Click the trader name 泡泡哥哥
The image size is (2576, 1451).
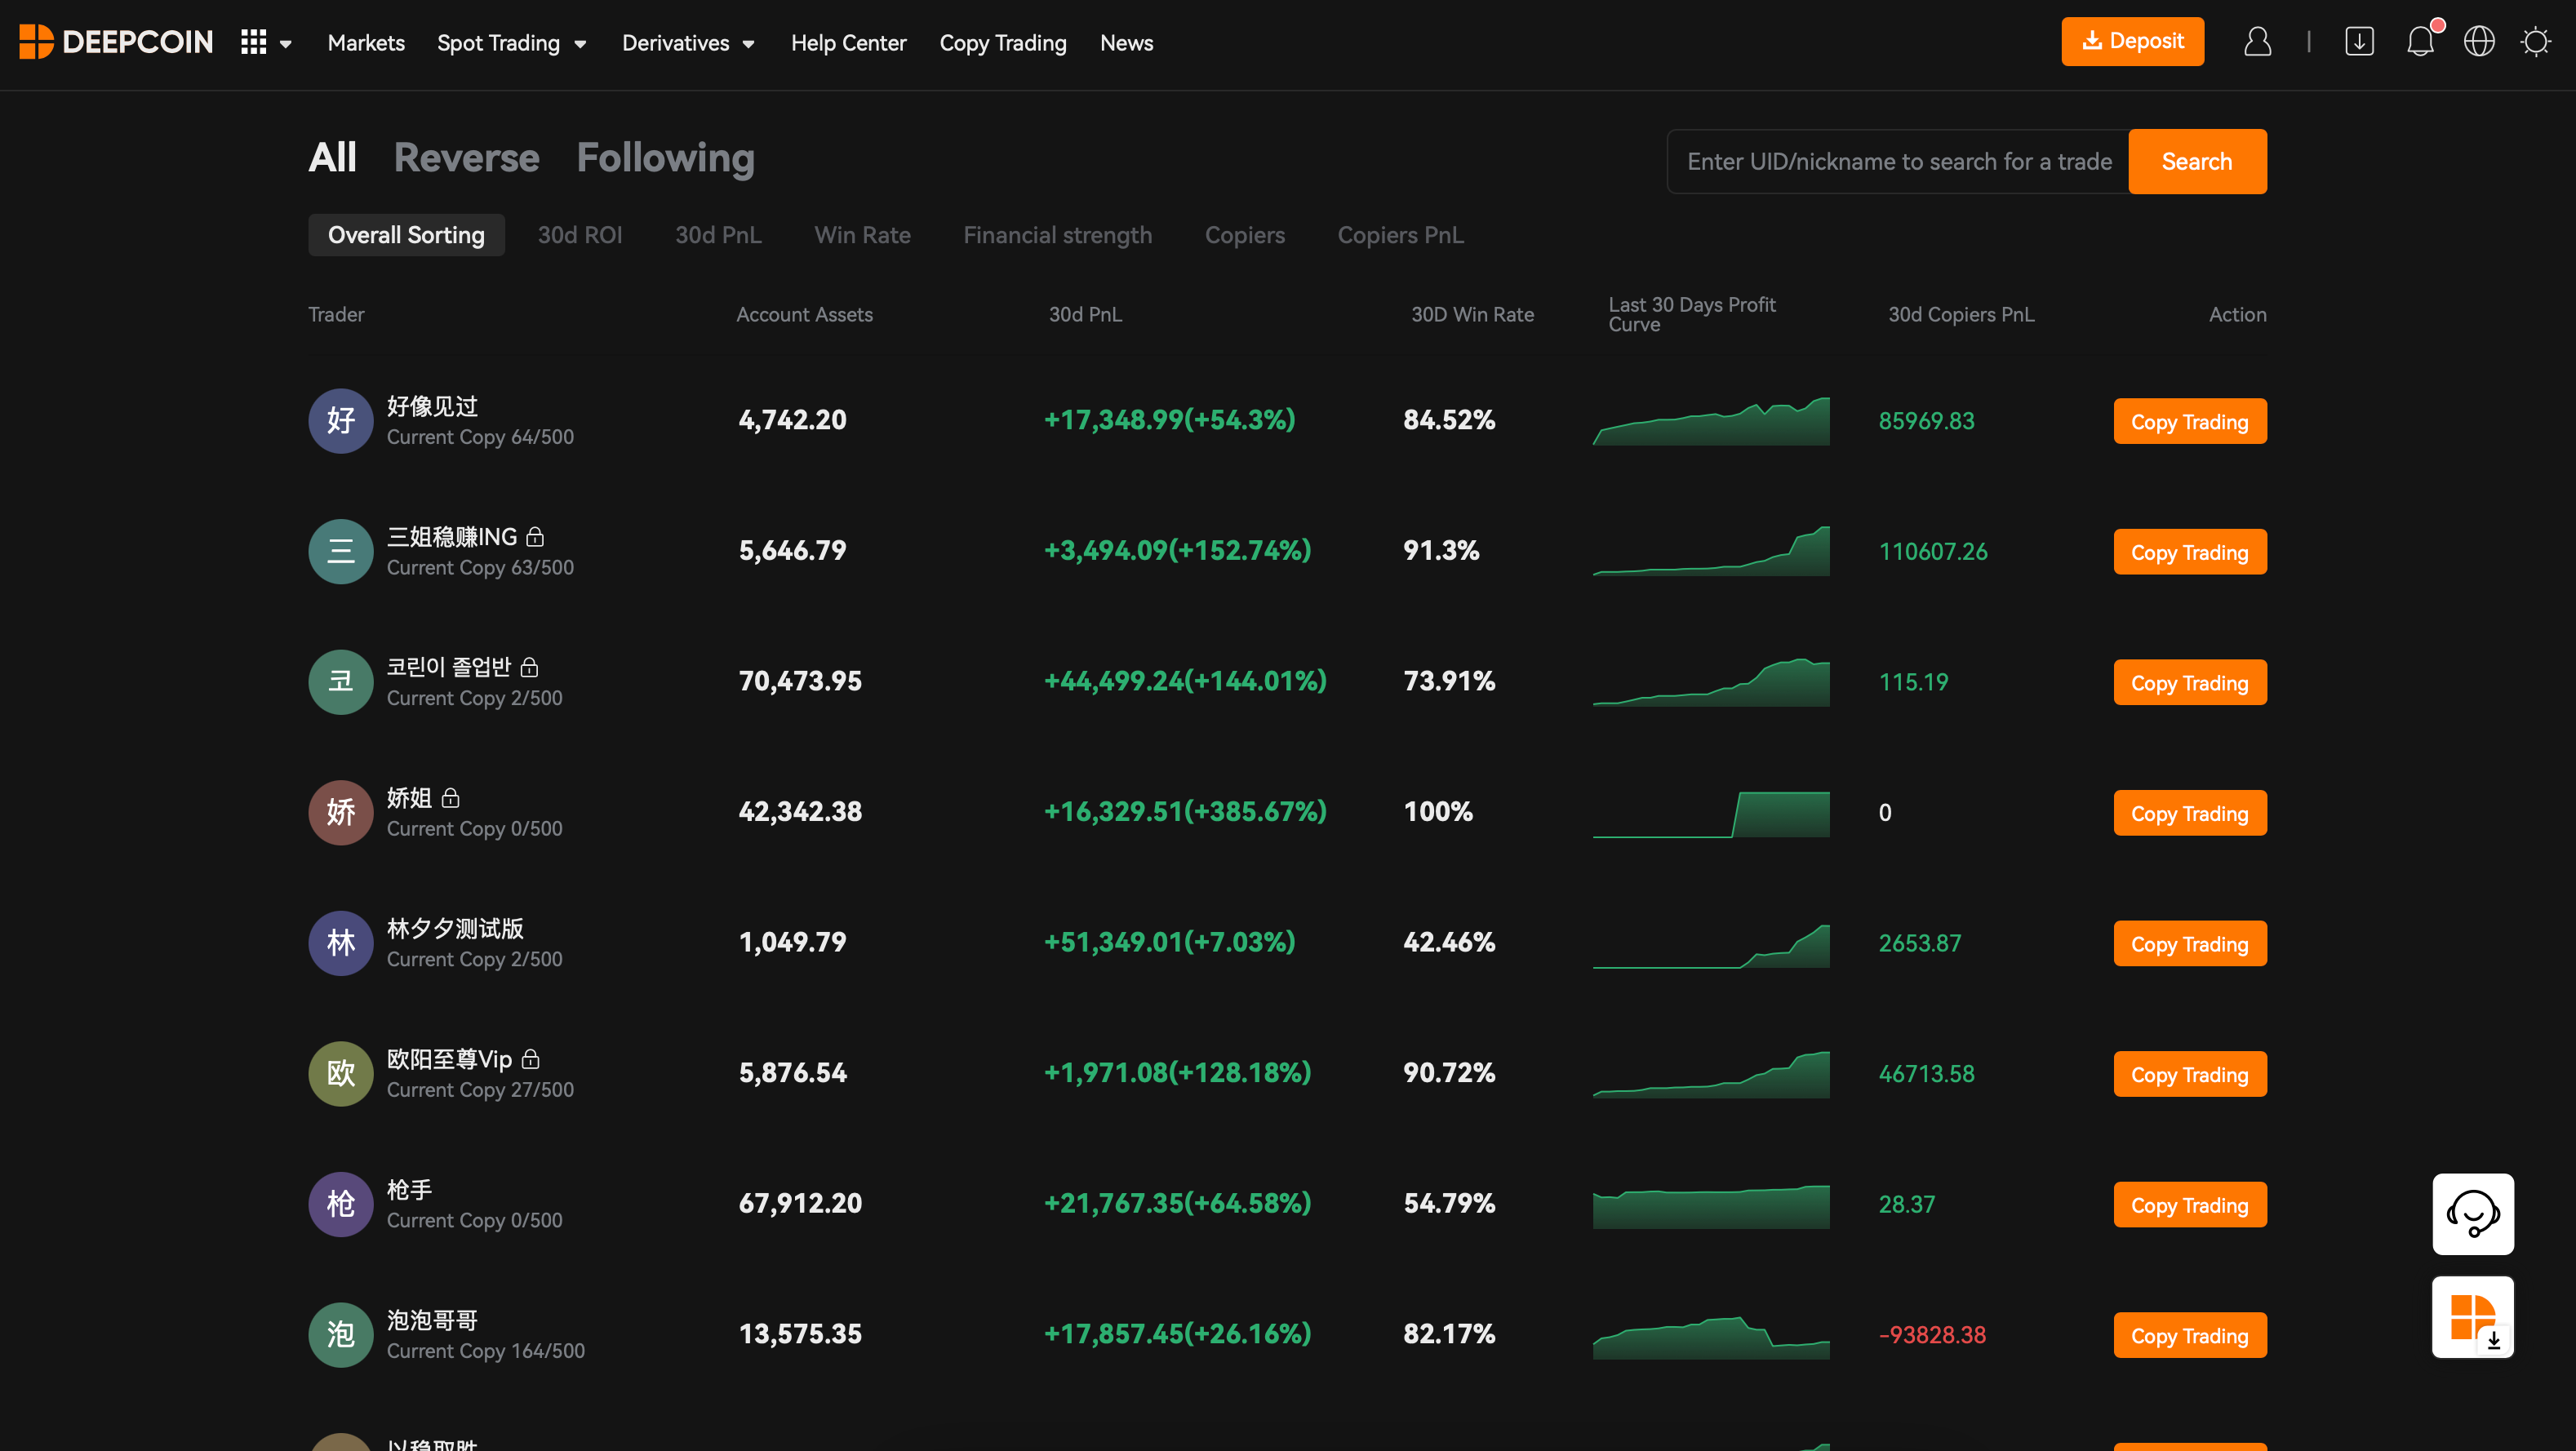point(432,1320)
